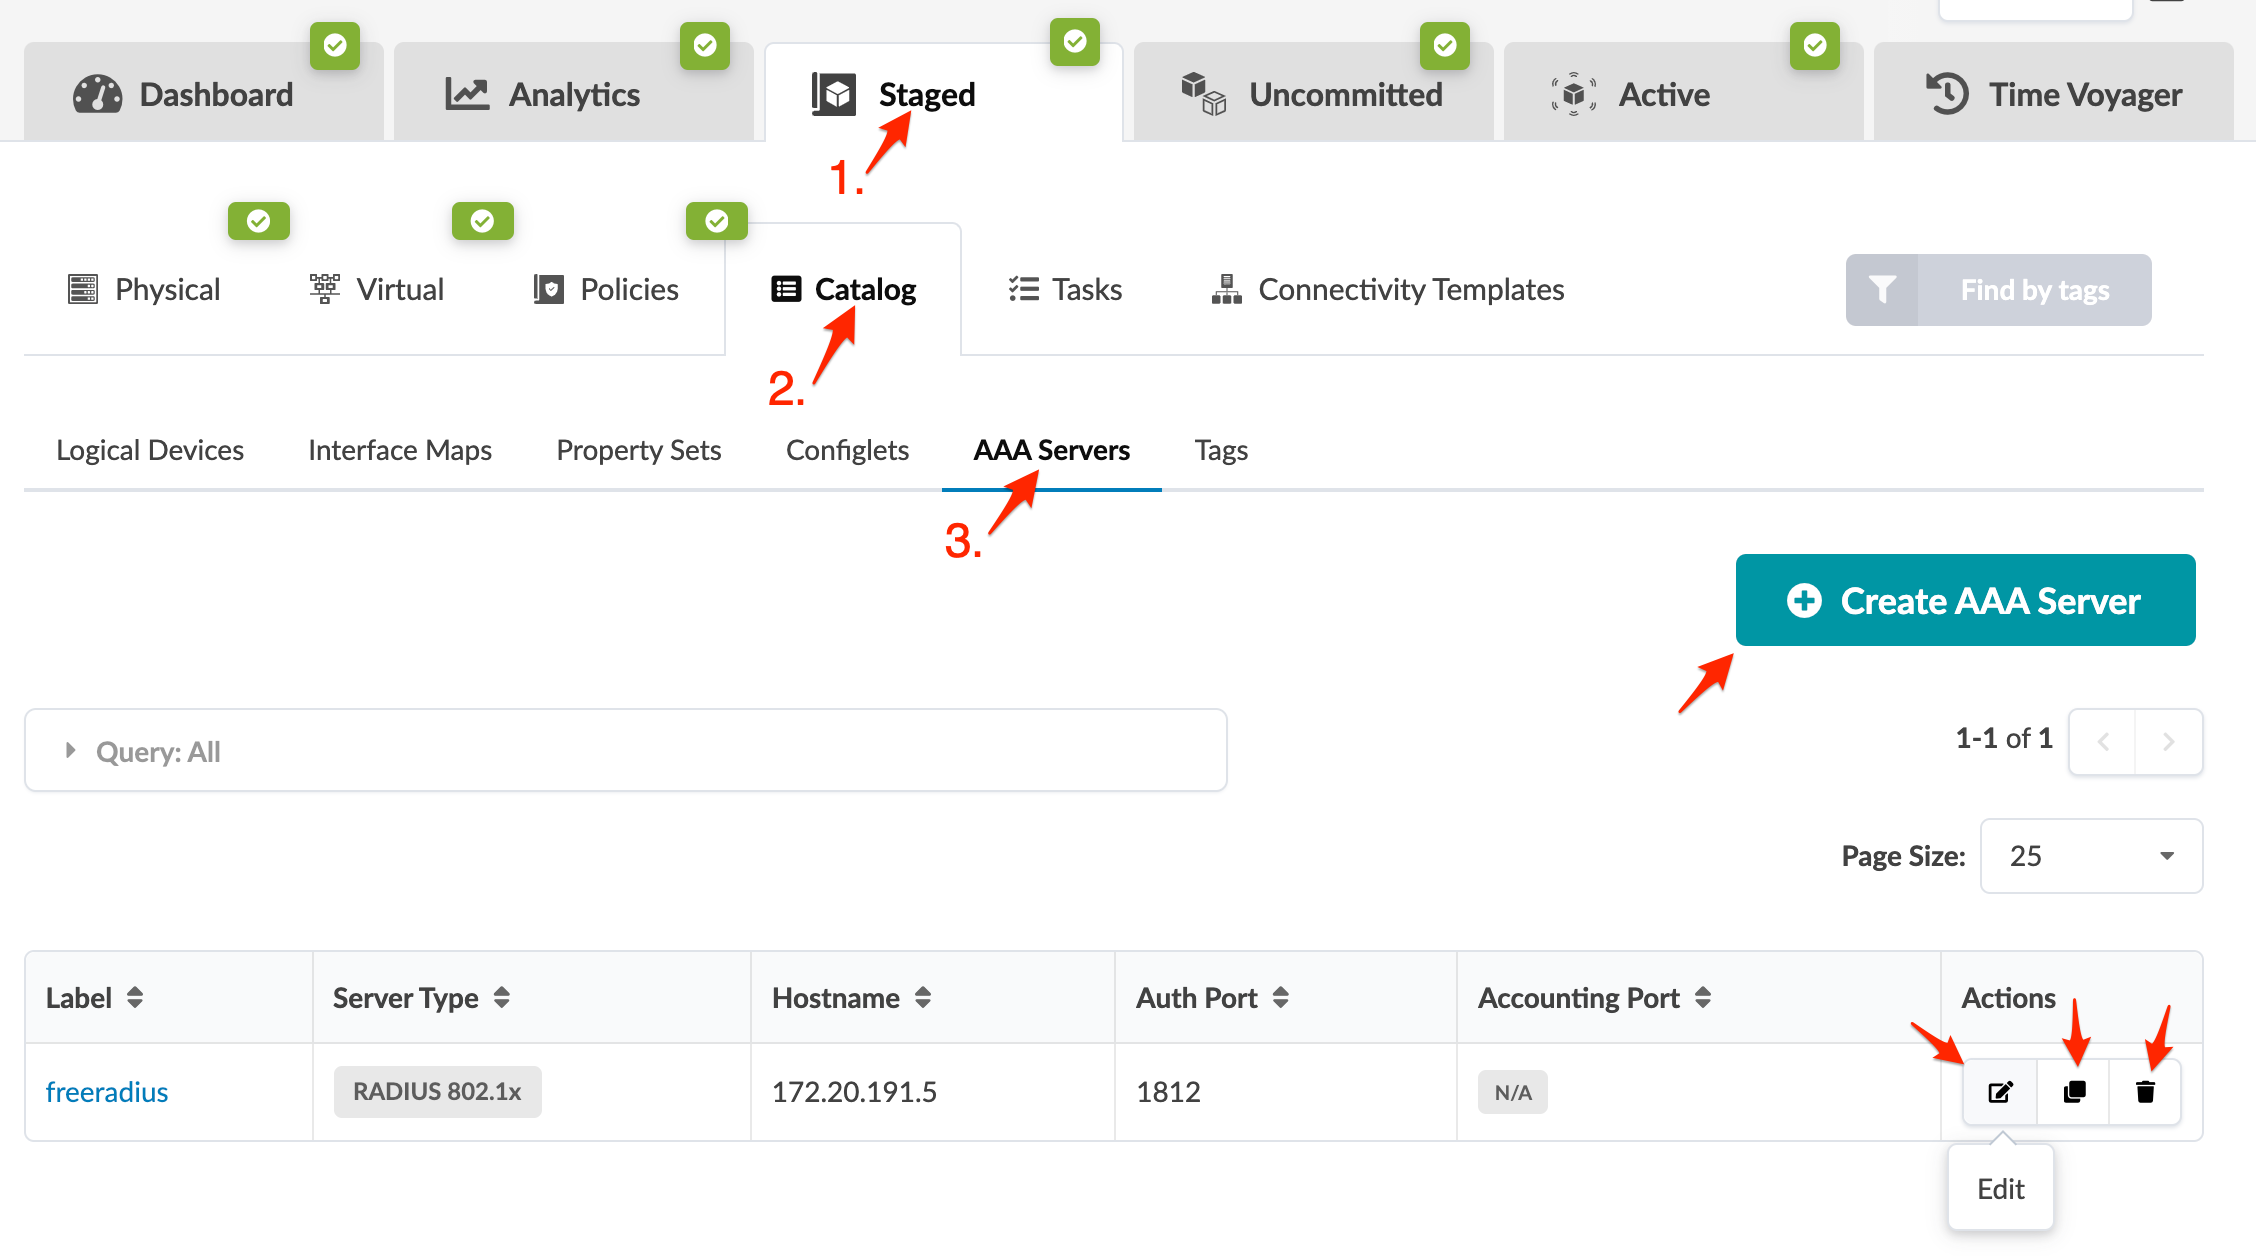Click the clone icon for freeradius

coord(2074,1092)
